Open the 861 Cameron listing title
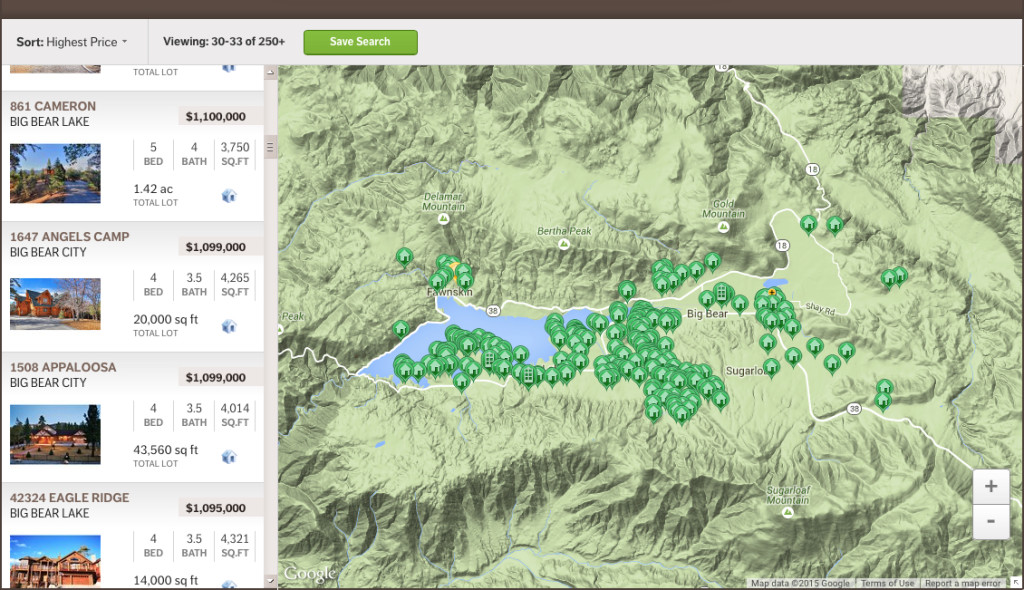 (x=53, y=106)
